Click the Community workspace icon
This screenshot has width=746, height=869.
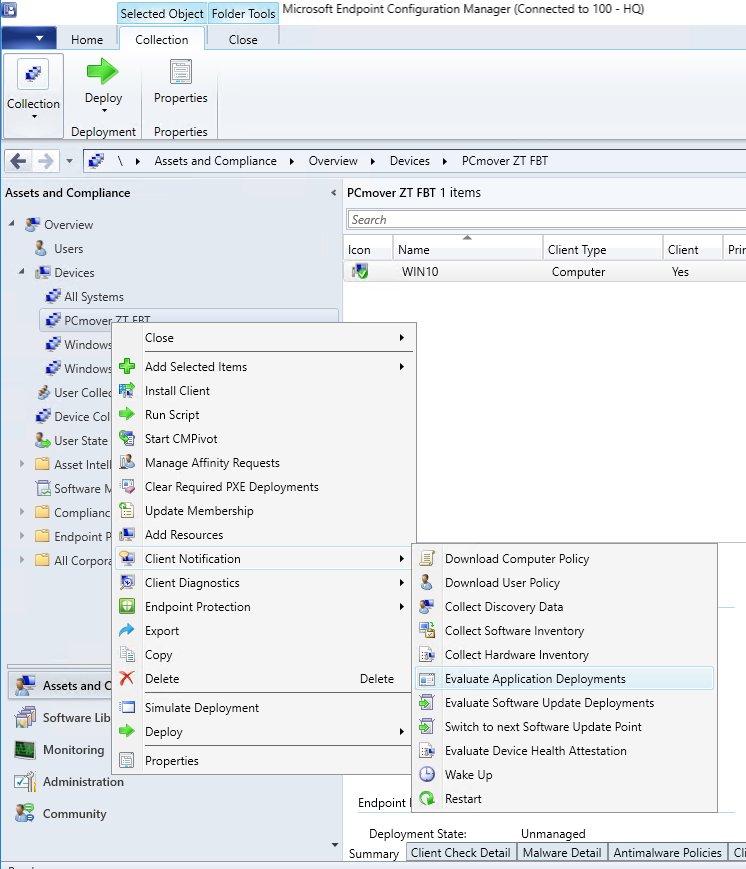click(25, 813)
